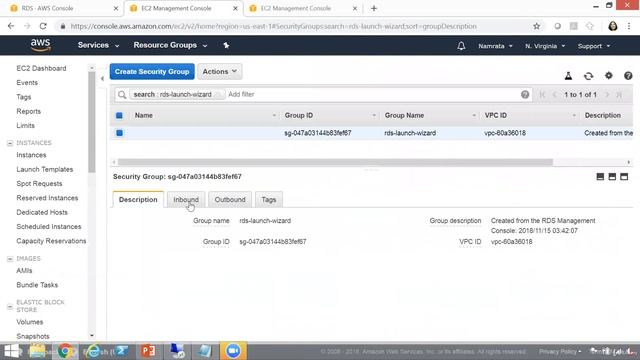Toggle checkbox for rds-launch-wizard row
The height and width of the screenshot is (360, 640).
119,133
